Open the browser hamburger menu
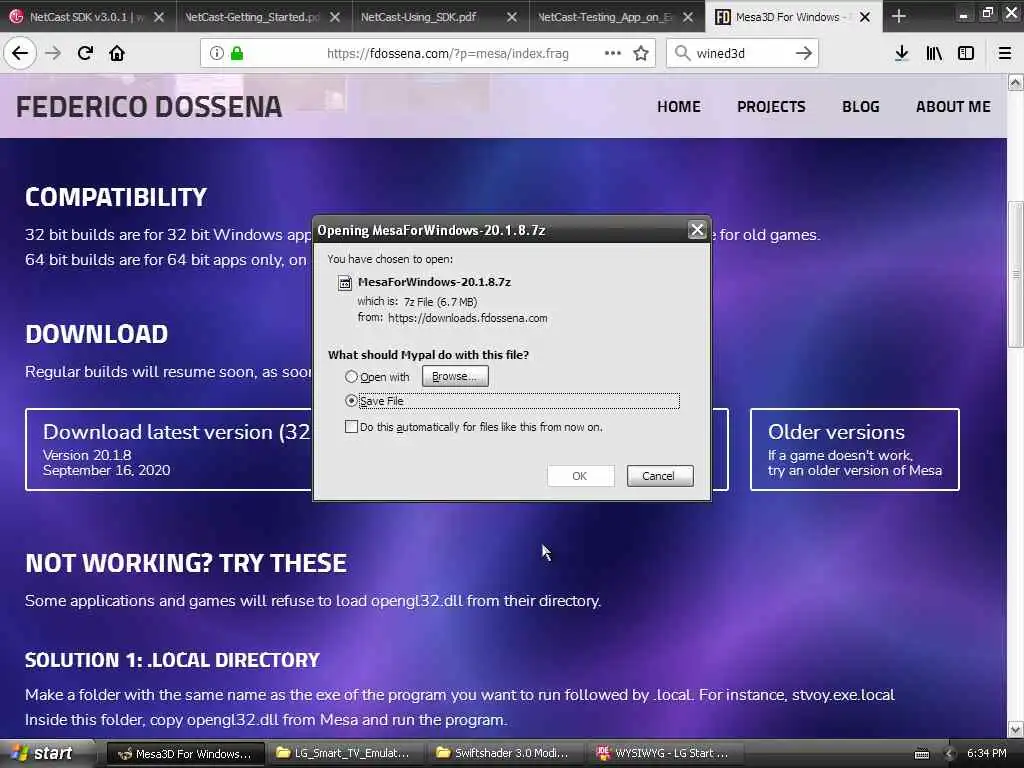Image resolution: width=1024 pixels, height=768 pixels. click(1005, 53)
